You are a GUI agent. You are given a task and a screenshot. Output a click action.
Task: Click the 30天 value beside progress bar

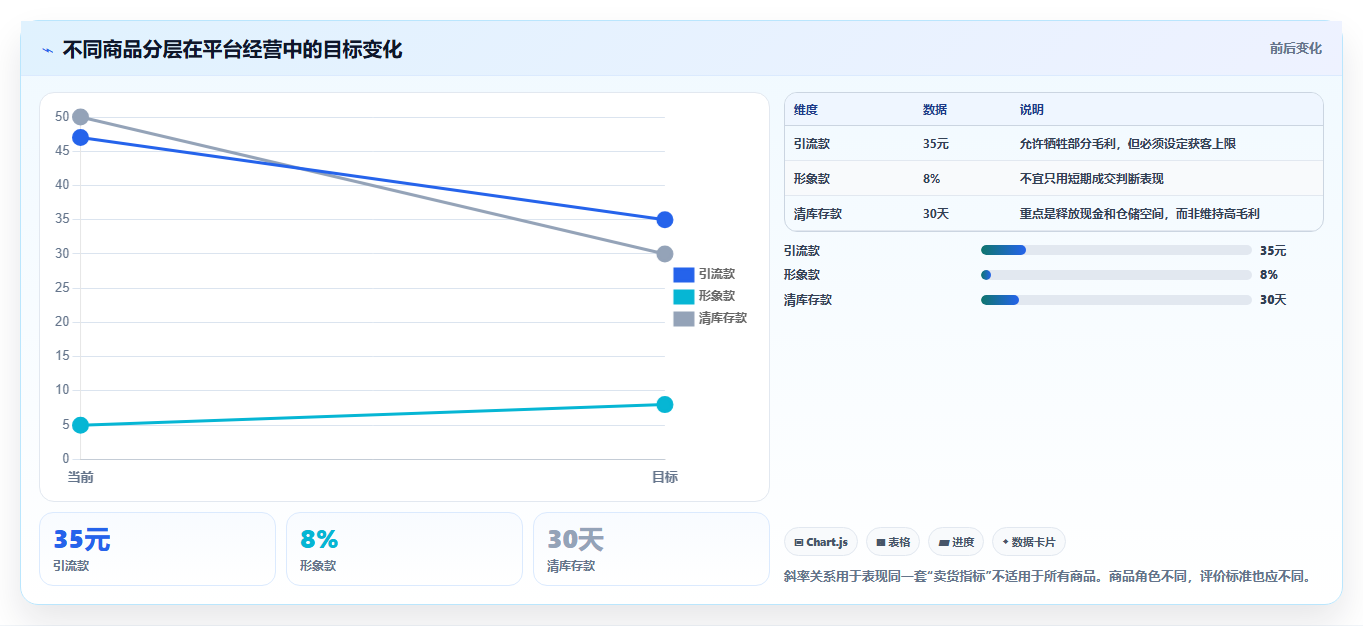(1273, 300)
